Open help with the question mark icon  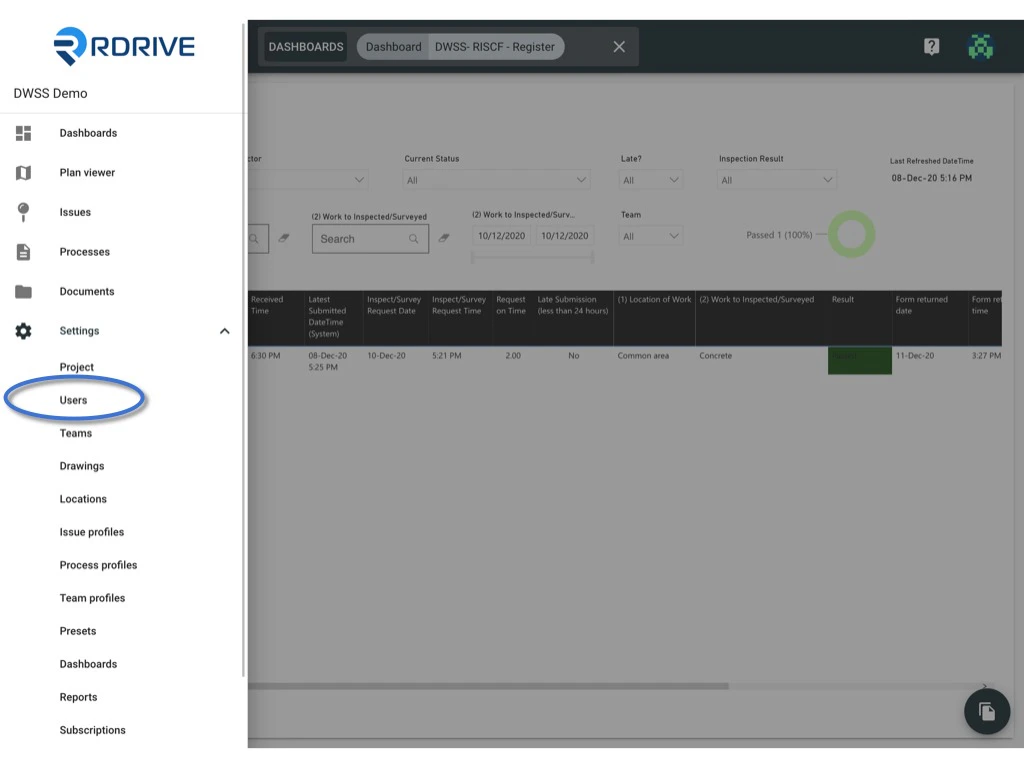tap(931, 46)
